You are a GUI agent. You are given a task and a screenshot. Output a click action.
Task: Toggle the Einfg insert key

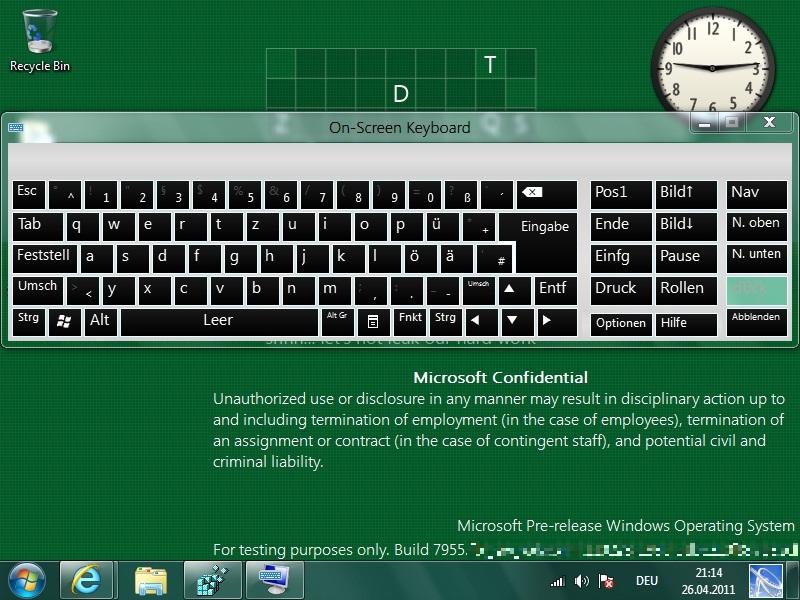[x=621, y=258]
